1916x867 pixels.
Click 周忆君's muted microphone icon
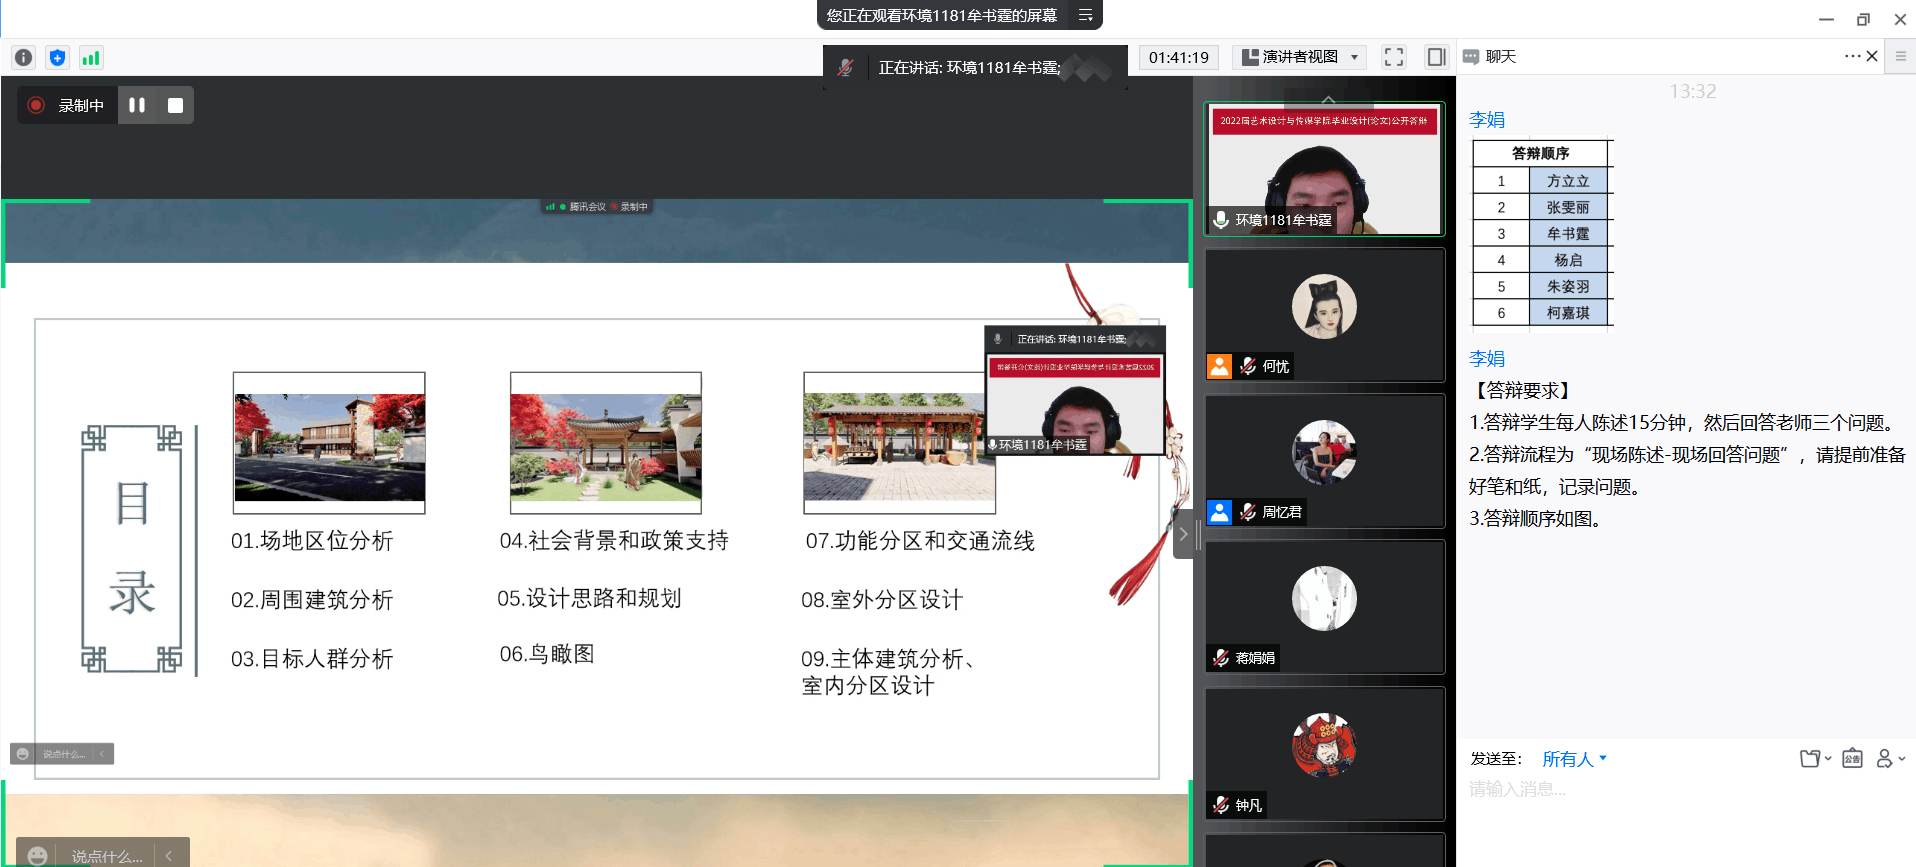1248,512
